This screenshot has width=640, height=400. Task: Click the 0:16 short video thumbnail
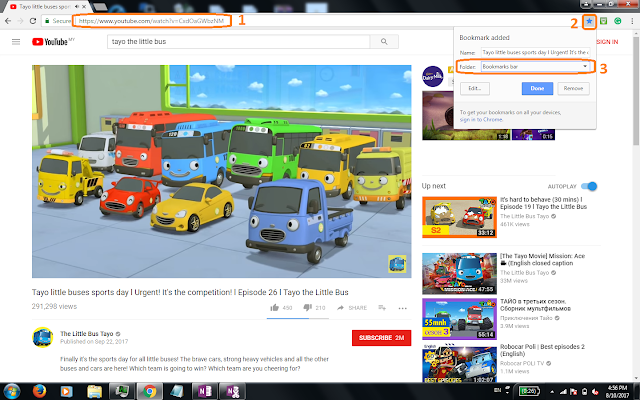[x=533, y=135]
